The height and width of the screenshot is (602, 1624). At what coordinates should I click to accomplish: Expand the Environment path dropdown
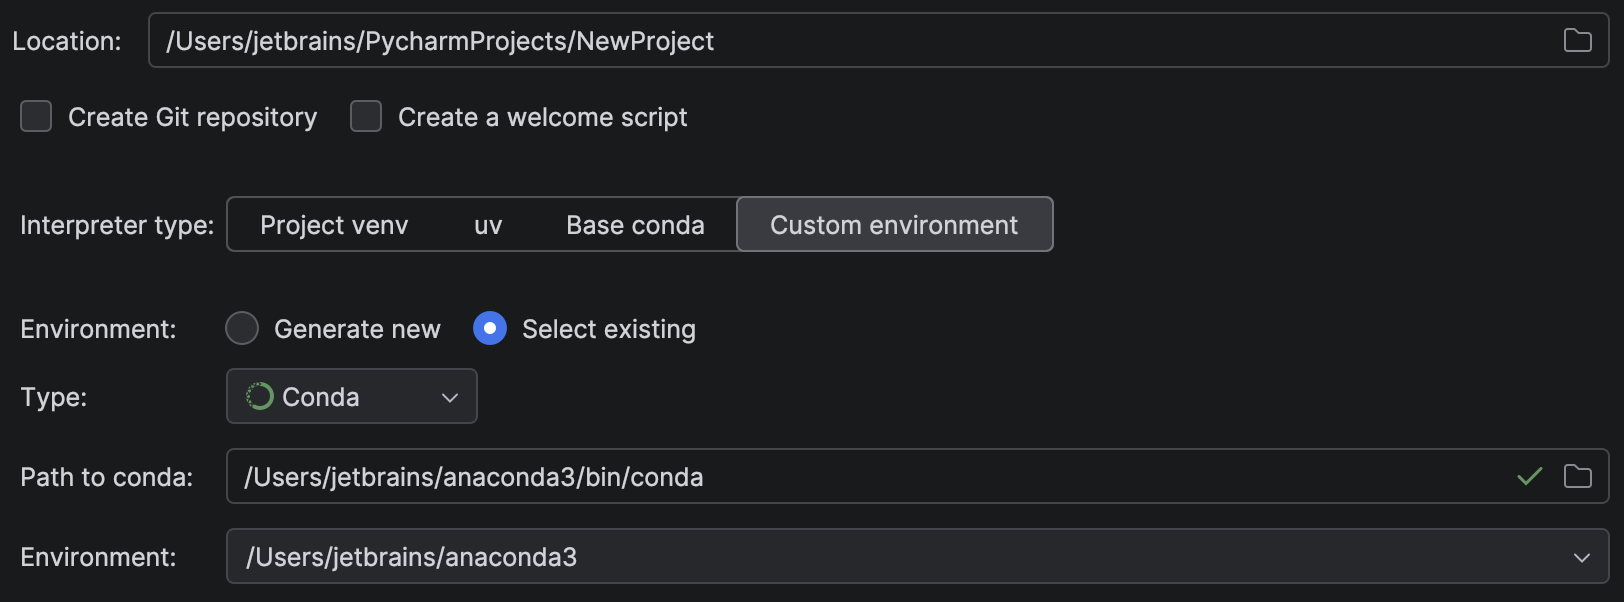pyautogui.click(x=1580, y=556)
